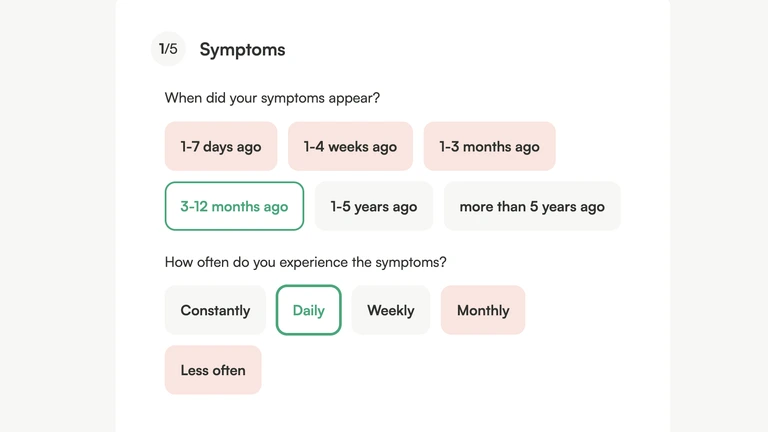The image size is (768, 432).
Task: Choose "1-4 weeks ago" for symptom onset
Action: point(350,146)
